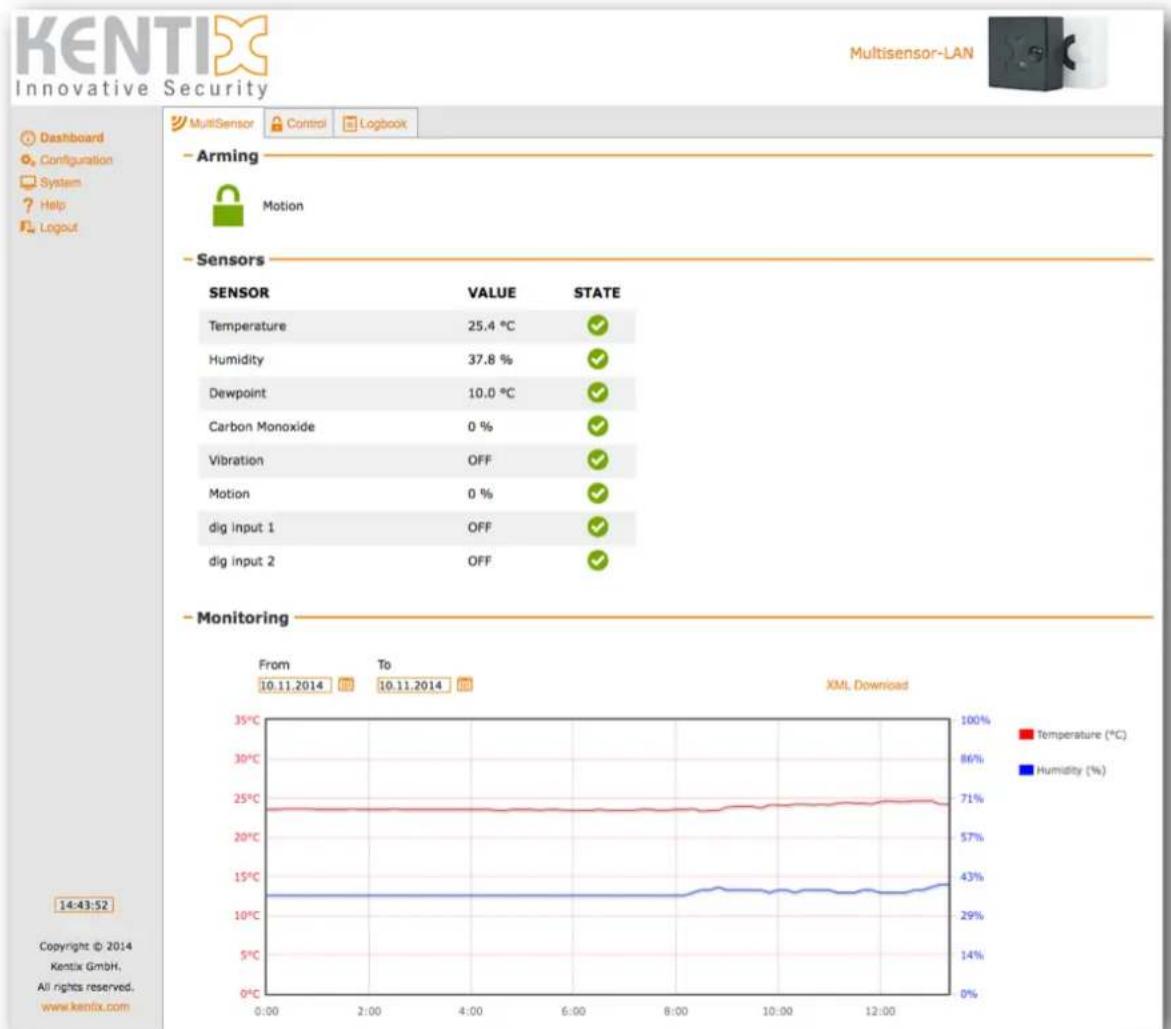
Task: Click the SENSOR column header
Action: [x=239, y=293]
